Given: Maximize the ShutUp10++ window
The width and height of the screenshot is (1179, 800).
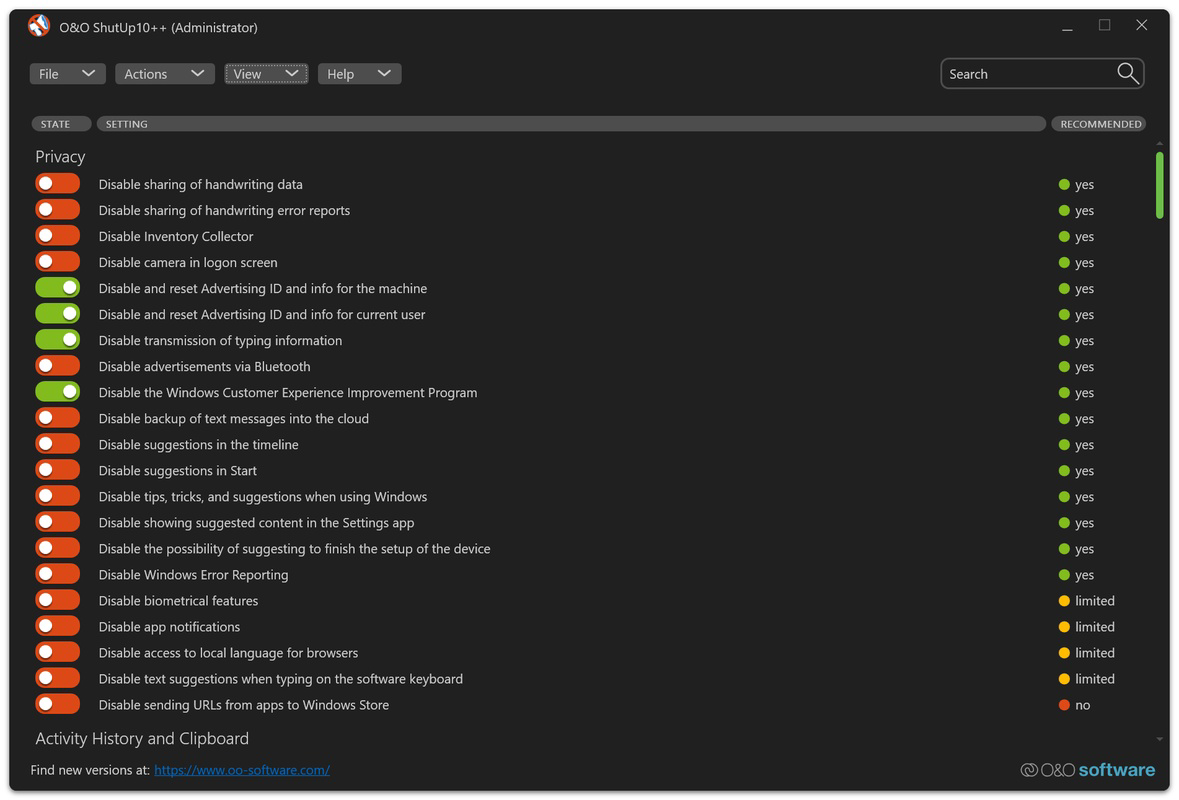Looking at the screenshot, I should [x=1104, y=25].
